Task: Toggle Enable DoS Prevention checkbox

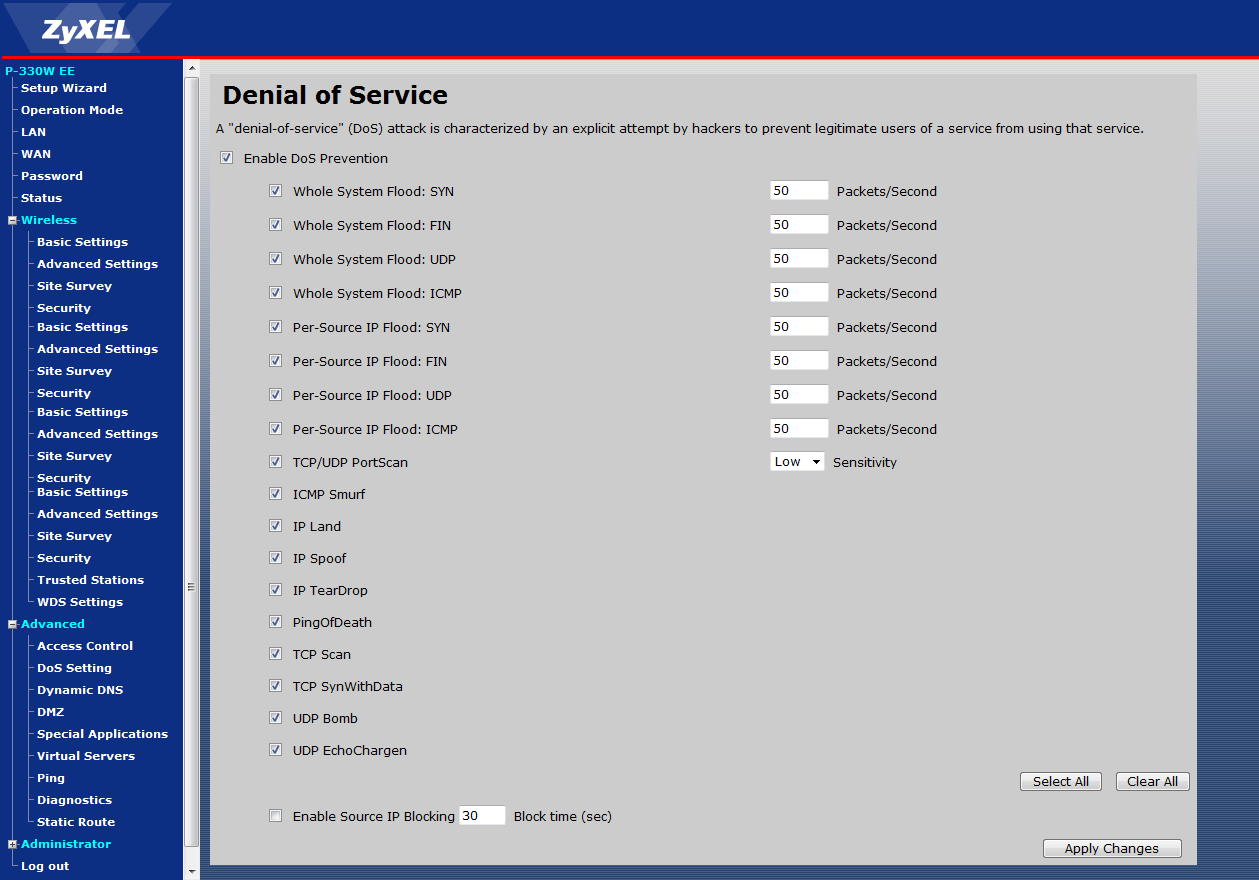Action: [226, 158]
